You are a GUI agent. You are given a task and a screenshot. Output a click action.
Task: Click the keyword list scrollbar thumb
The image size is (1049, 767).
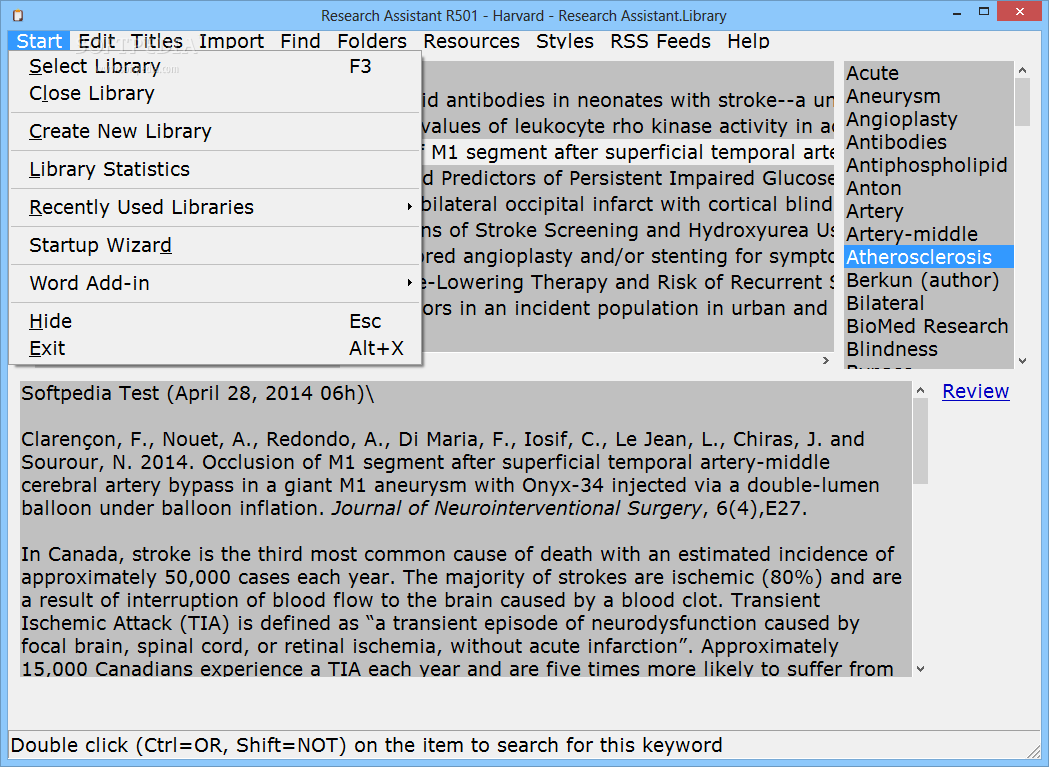[1022, 102]
